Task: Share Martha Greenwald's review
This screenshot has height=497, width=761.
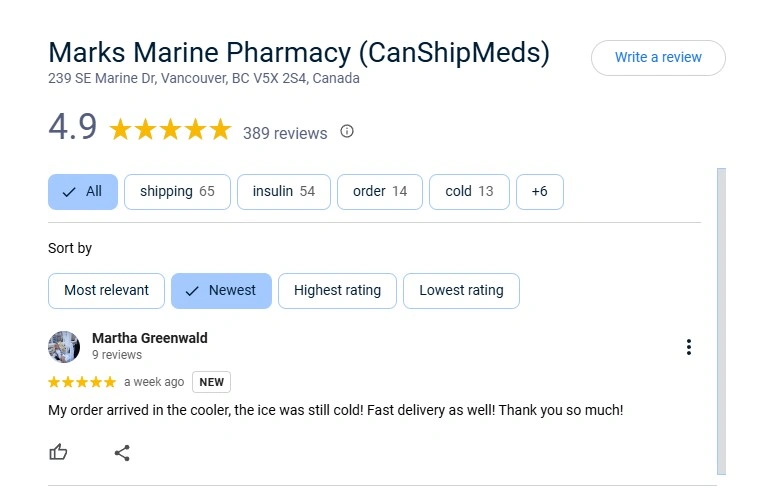Action: click(x=122, y=453)
